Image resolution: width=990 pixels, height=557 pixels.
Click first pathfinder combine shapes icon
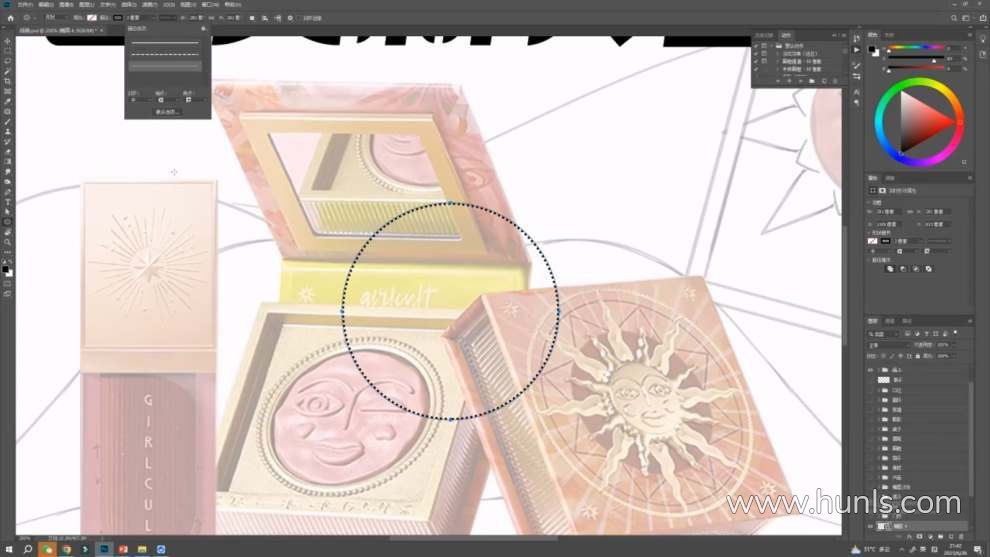(890, 269)
